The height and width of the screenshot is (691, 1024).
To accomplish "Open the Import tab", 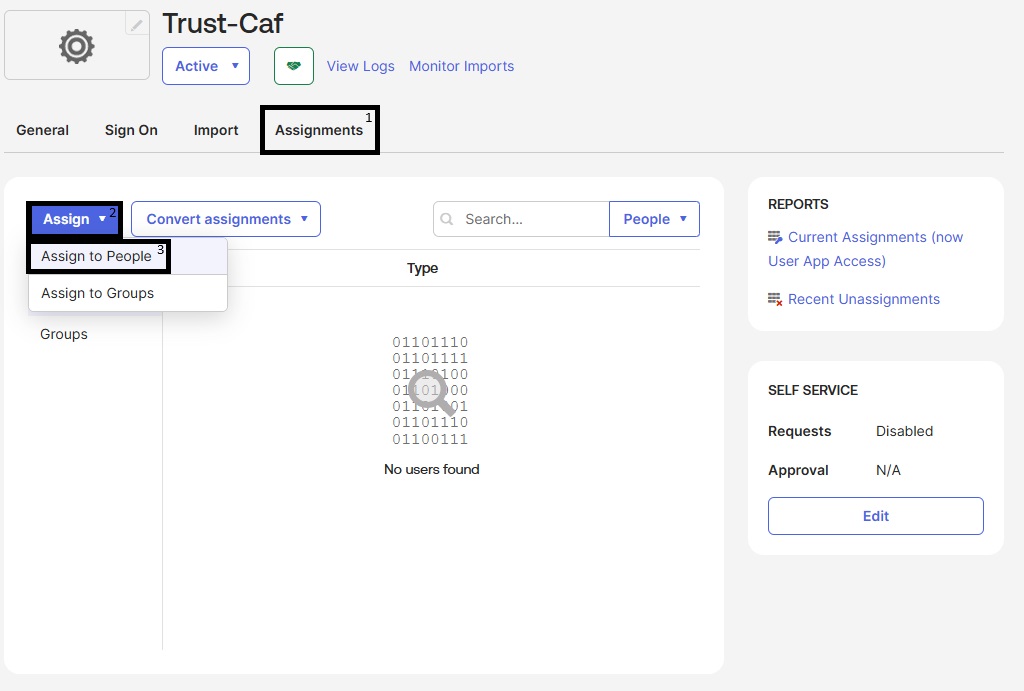I will tap(216, 130).
